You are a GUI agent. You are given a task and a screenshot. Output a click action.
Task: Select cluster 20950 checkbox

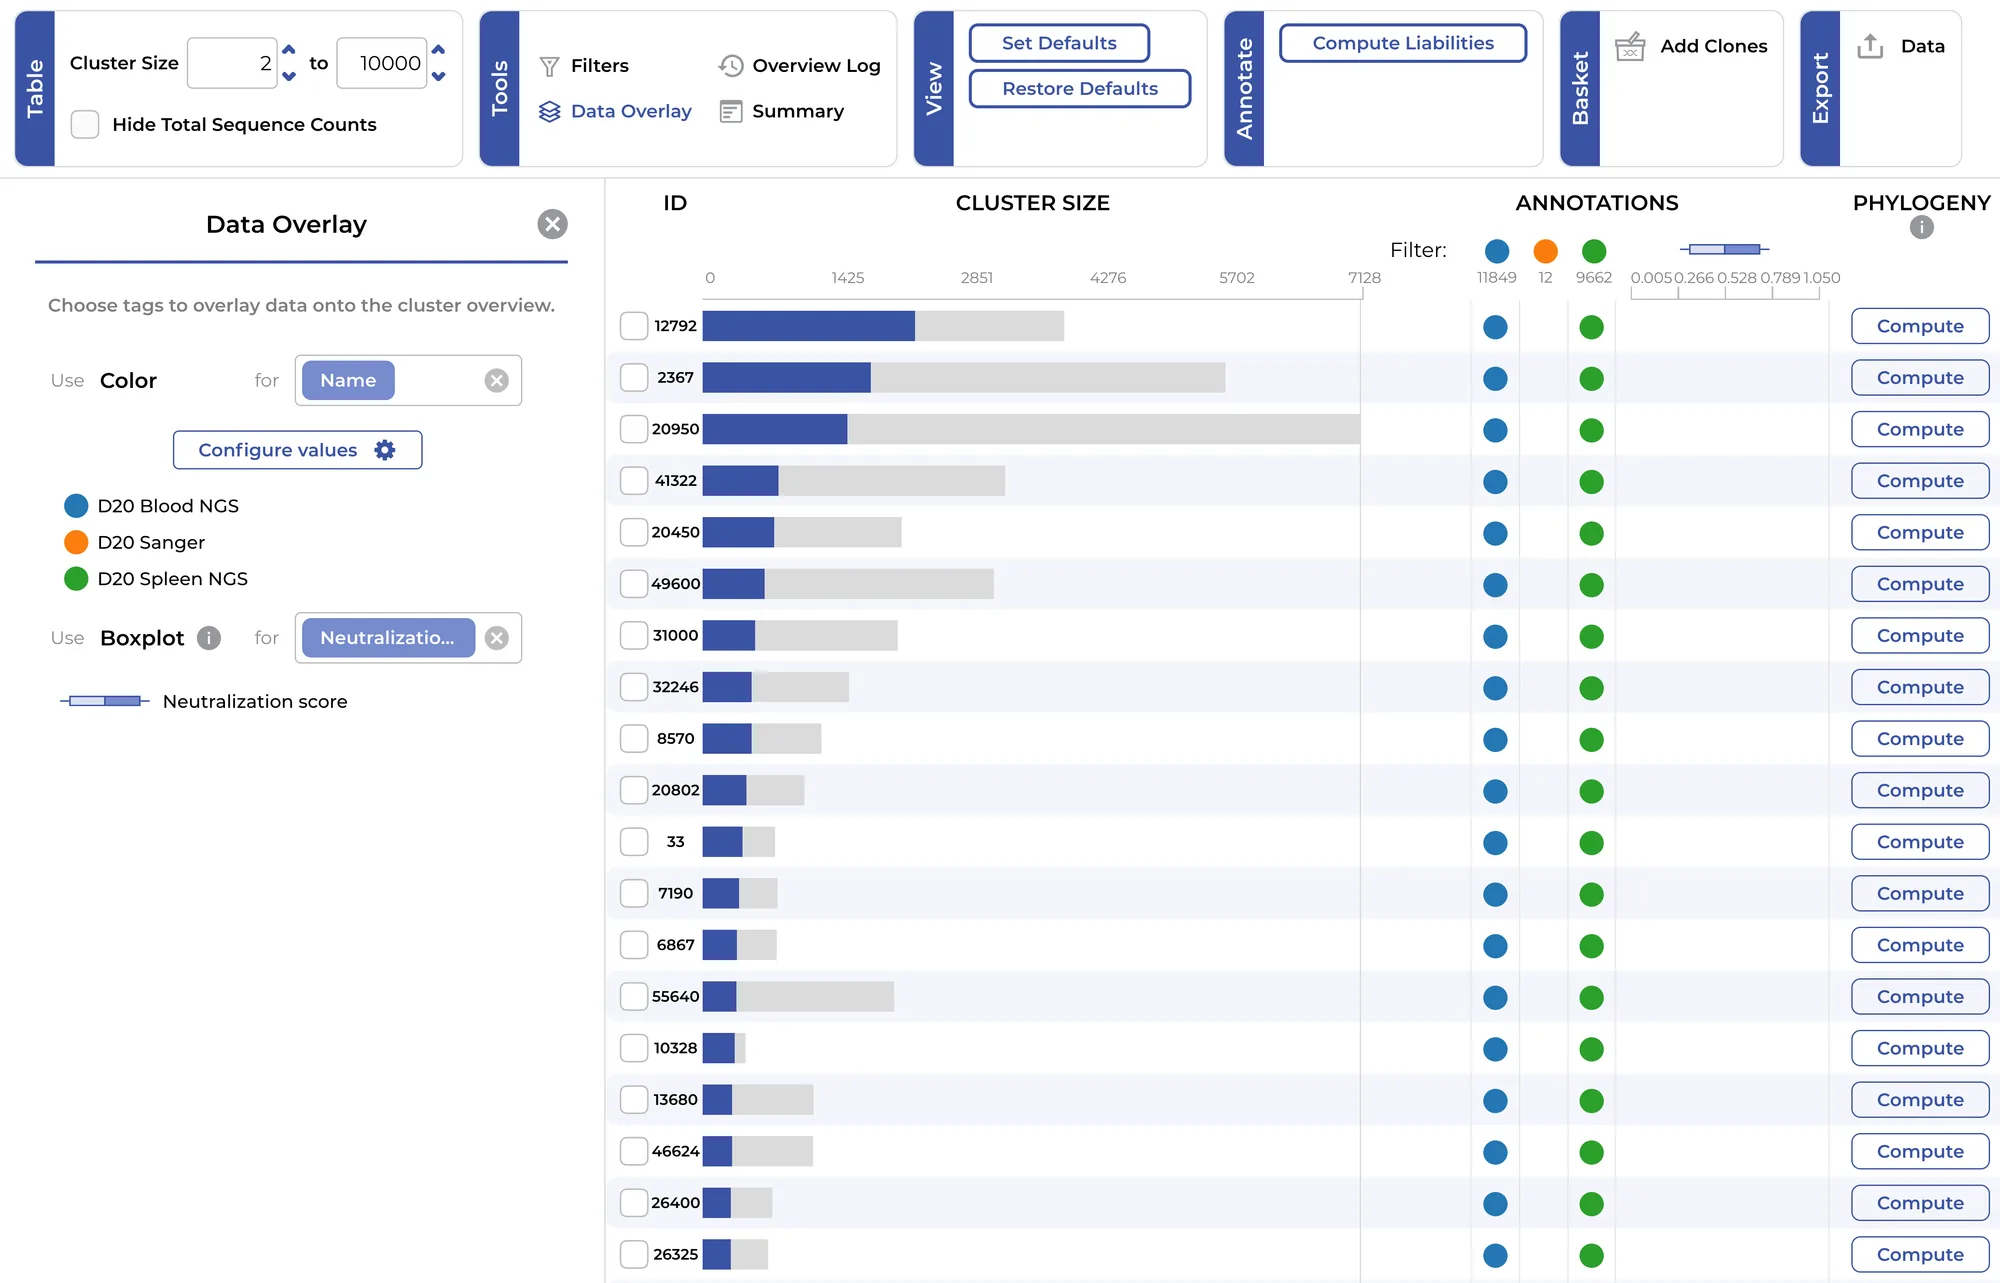tap(634, 429)
